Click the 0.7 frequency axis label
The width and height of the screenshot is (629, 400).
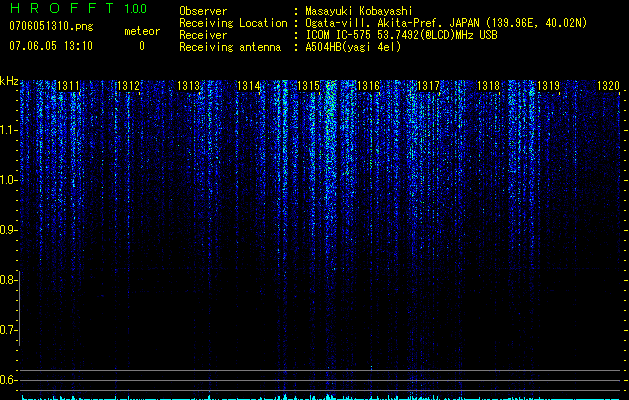(7, 330)
